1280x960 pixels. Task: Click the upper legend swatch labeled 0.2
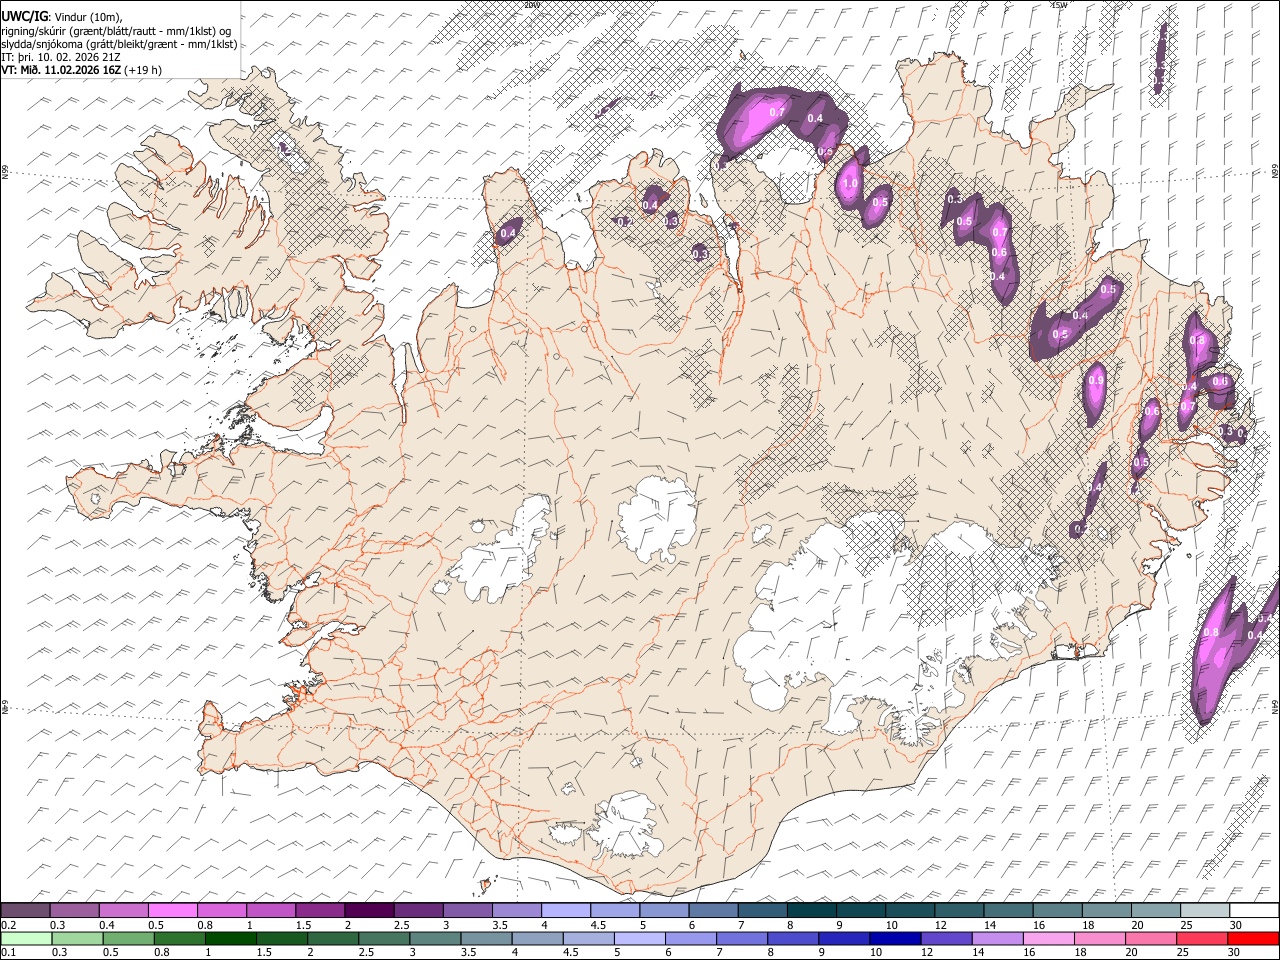click(26, 911)
